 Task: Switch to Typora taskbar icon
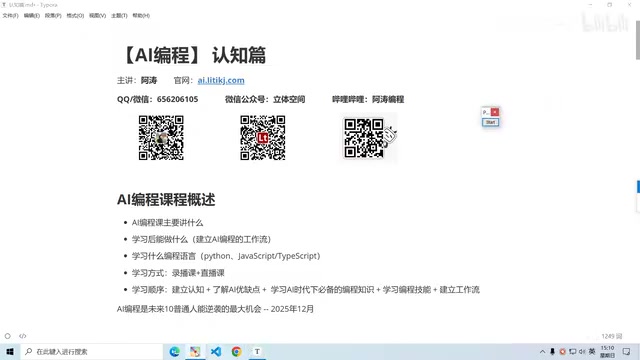coord(257,351)
